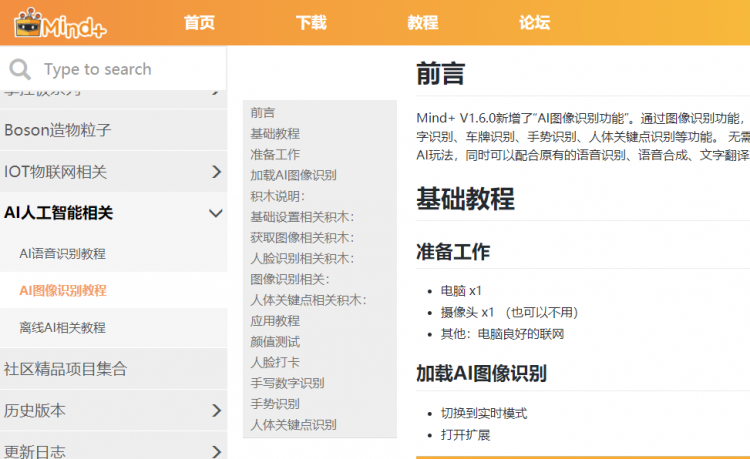Click the search magnifier icon

point(20,69)
